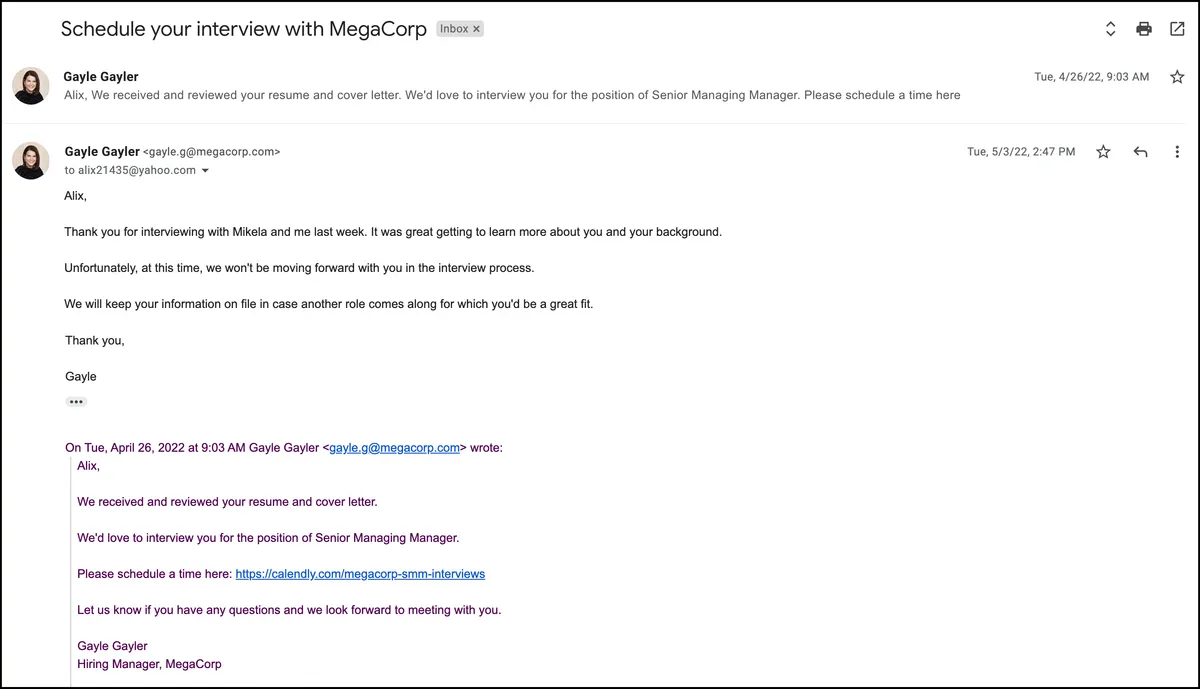Screen dimensions: 1200x689
Task: Click Gayle Gayler's avatar on expanded message
Action: (30, 161)
